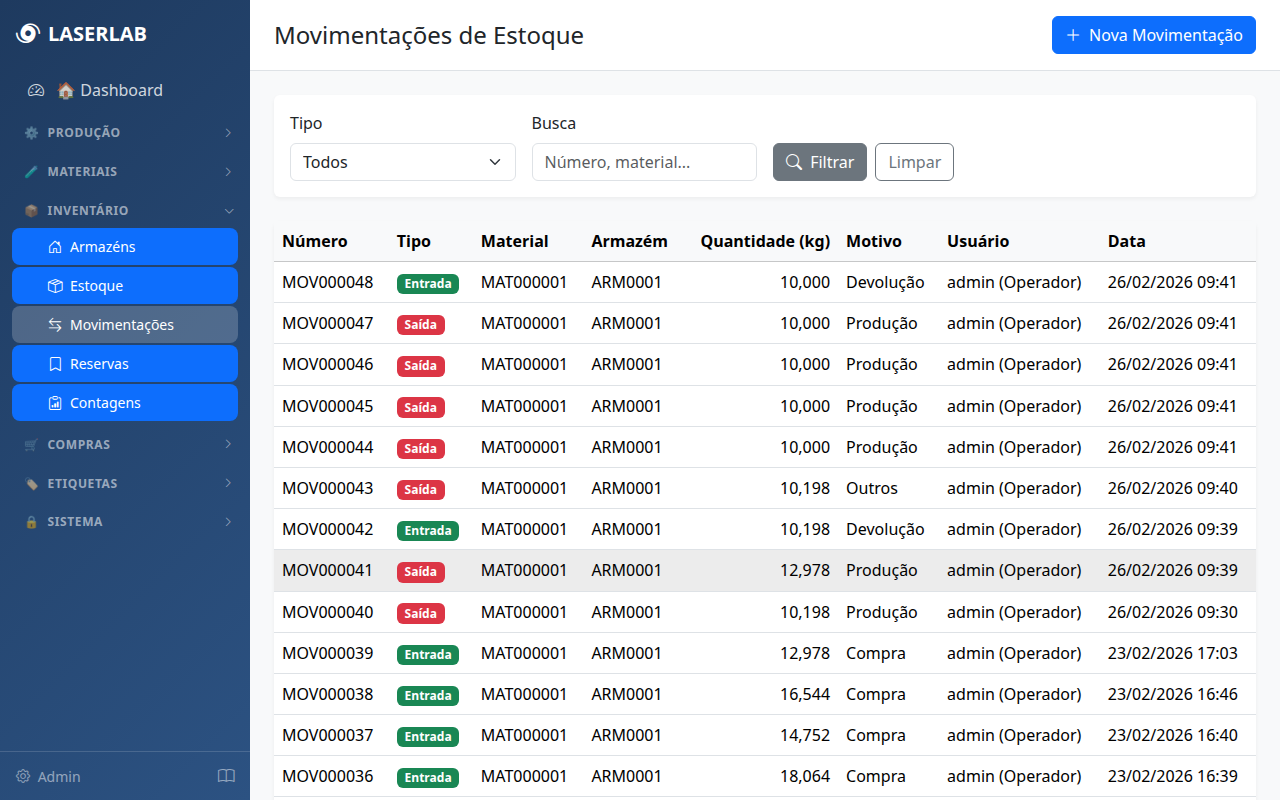This screenshot has width=1280, height=800.
Task: Open the SISTEMA menu item
Action: 125,521
